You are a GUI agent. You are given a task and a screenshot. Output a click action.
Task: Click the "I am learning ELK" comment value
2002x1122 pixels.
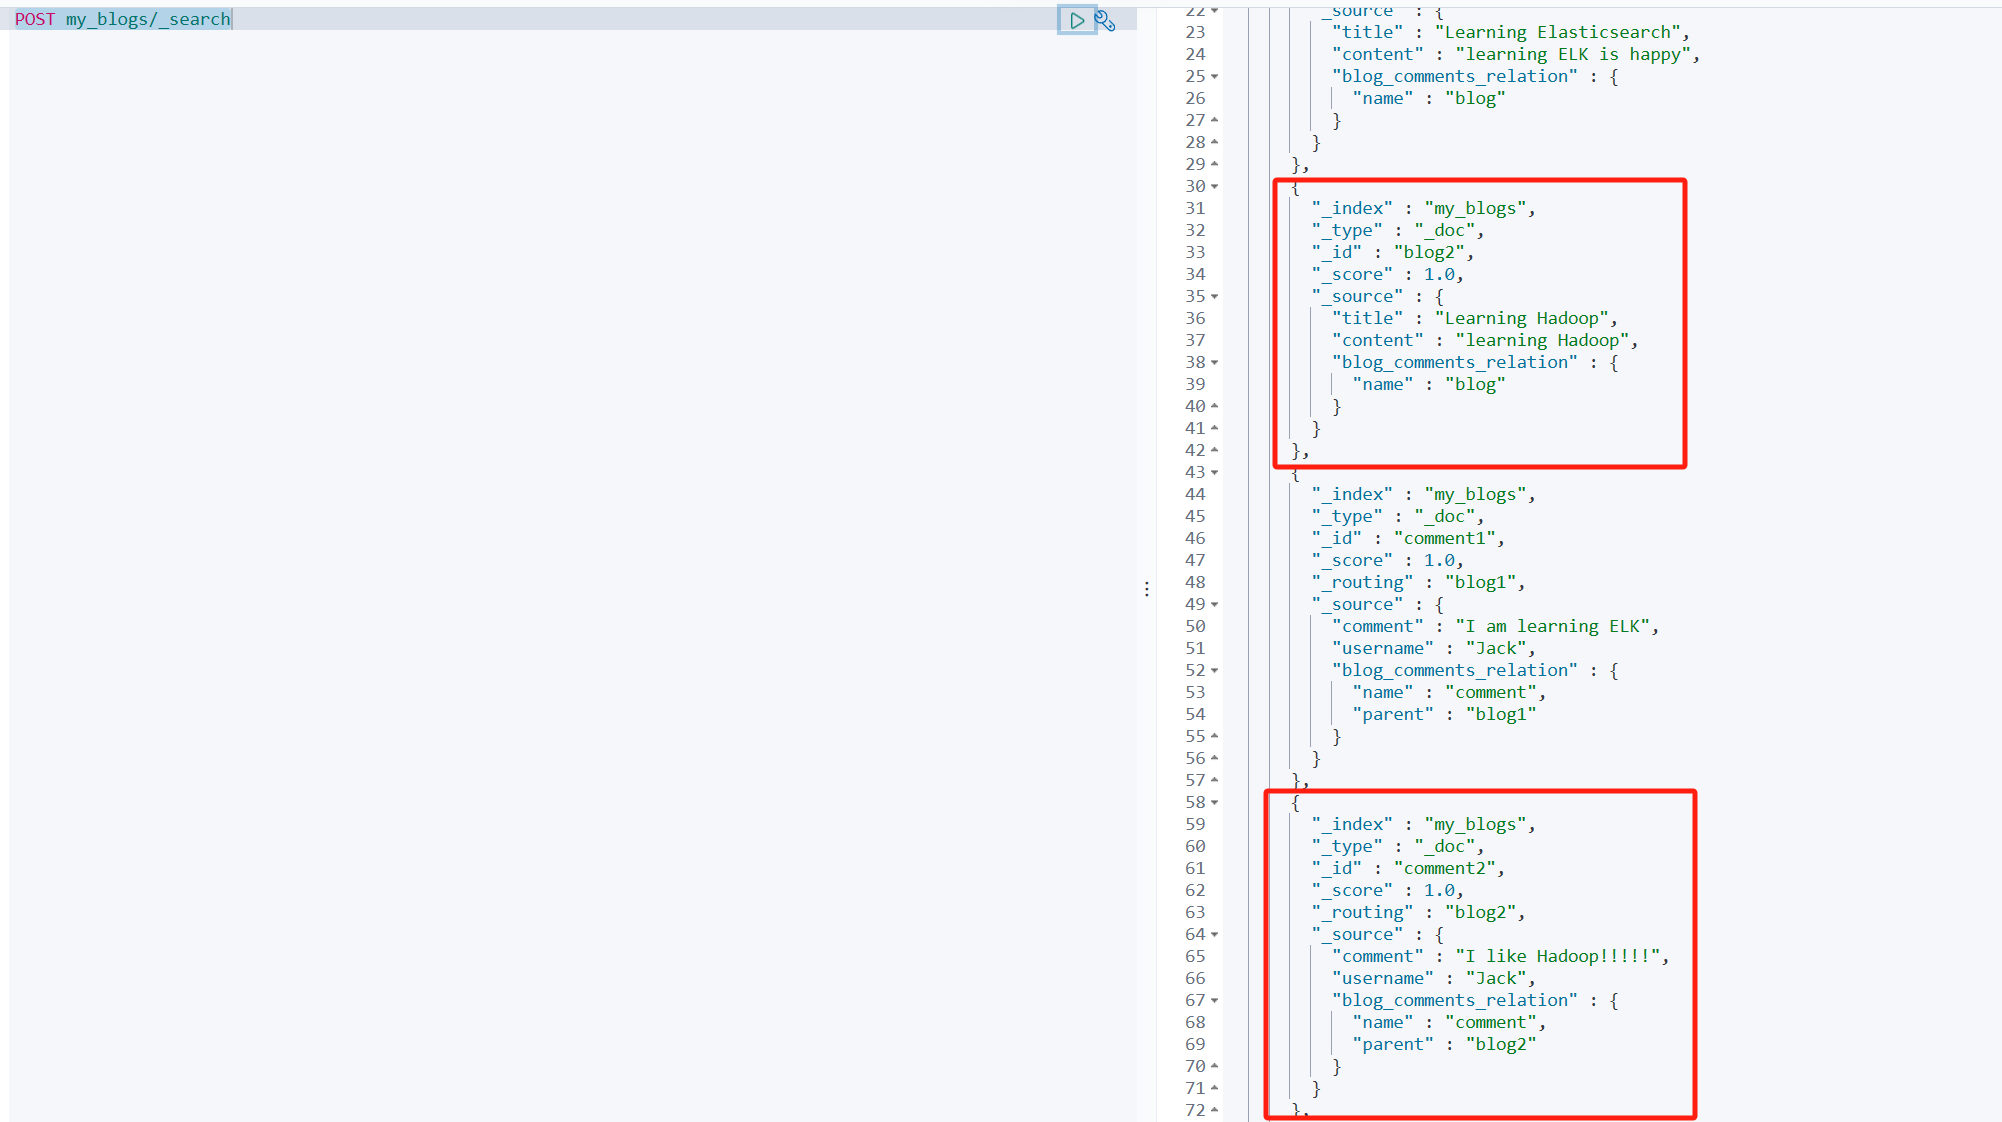point(1553,626)
